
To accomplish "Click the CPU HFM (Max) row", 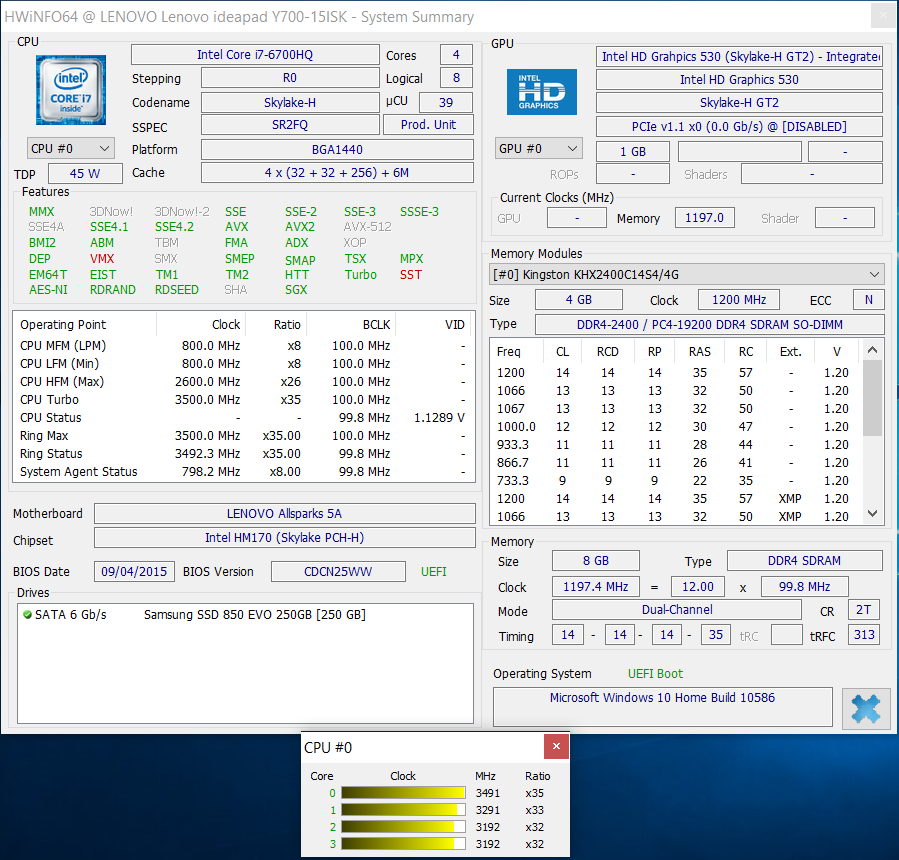I will point(244,382).
